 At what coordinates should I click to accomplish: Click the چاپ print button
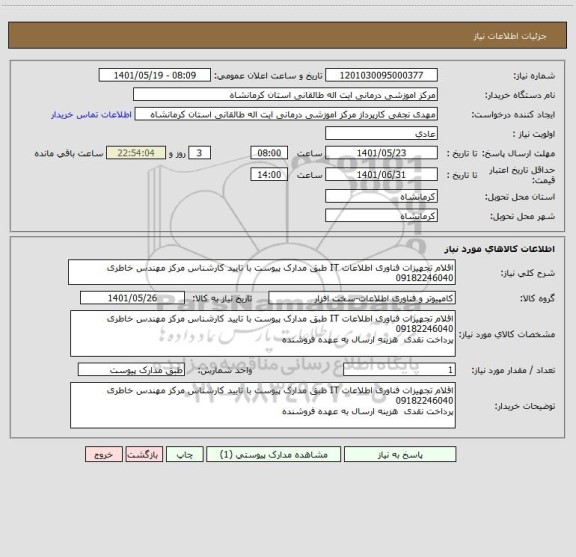pos(184,454)
